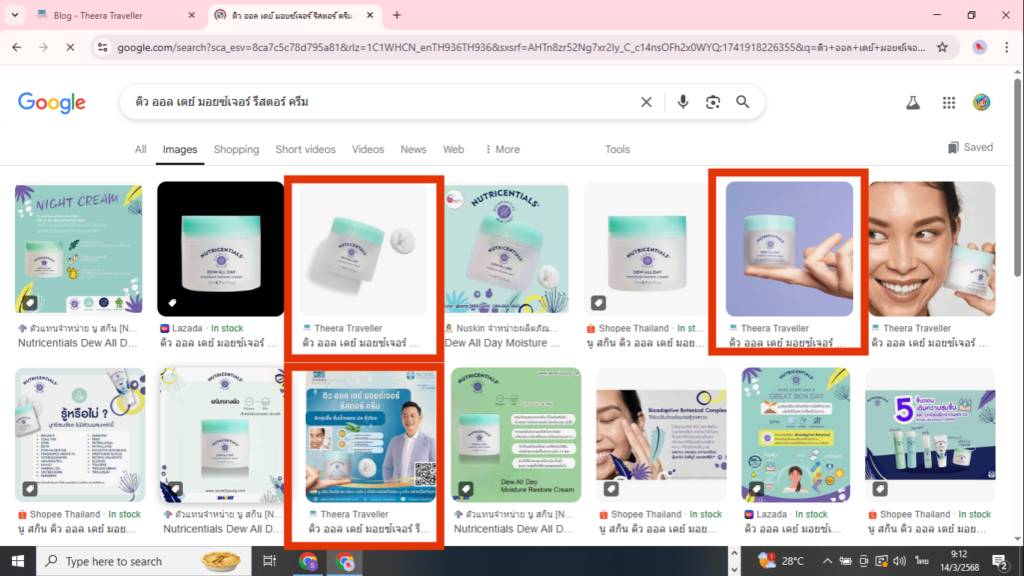
Task: Open Chrome's three-dot menu
Action: coord(1006,45)
